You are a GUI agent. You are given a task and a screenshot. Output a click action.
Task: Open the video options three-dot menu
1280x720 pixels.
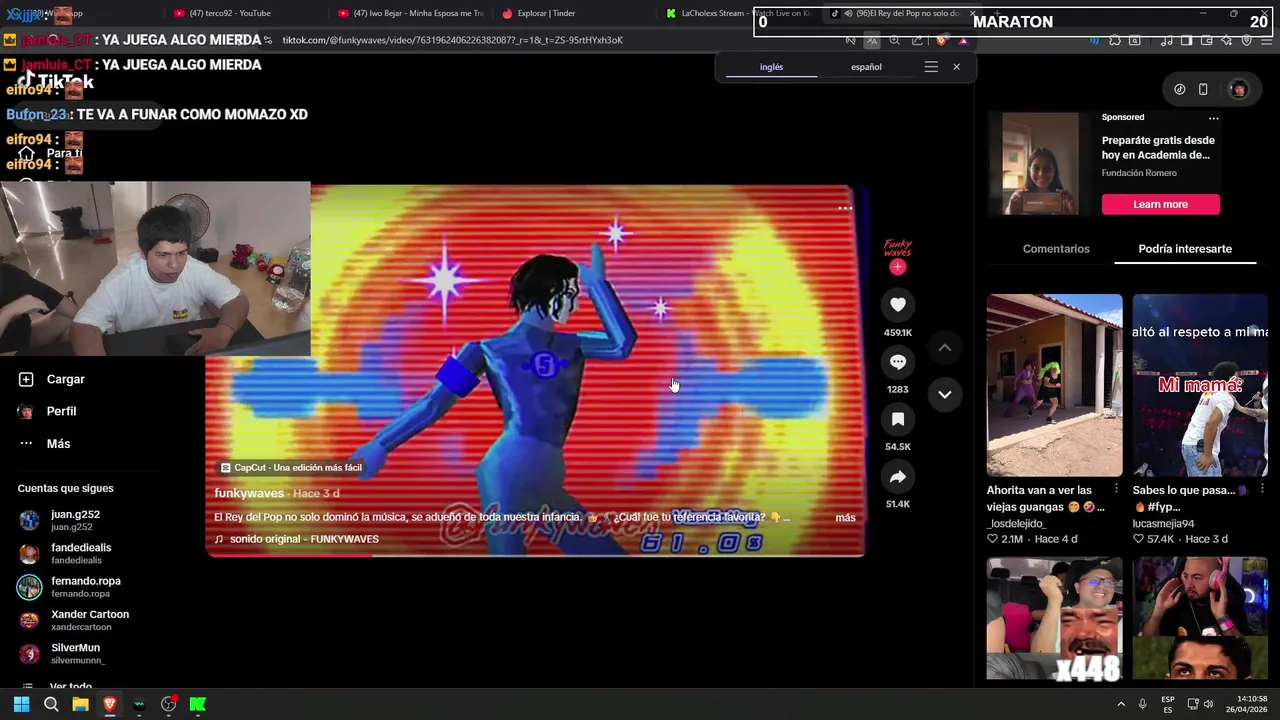(845, 208)
